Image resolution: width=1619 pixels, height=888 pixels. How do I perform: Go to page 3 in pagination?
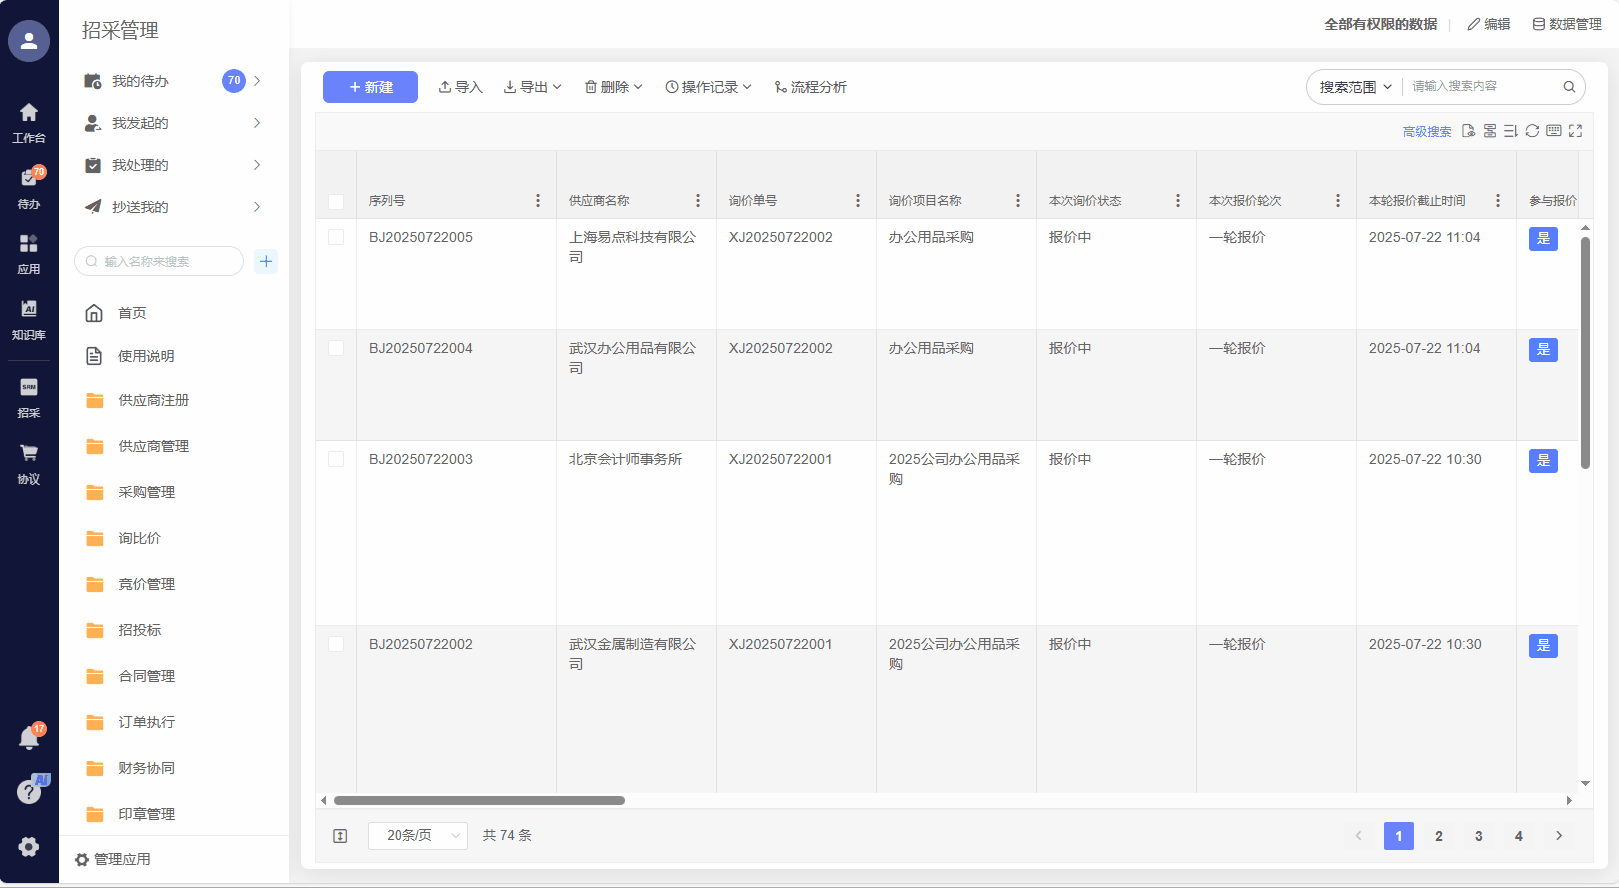(1478, 836)
